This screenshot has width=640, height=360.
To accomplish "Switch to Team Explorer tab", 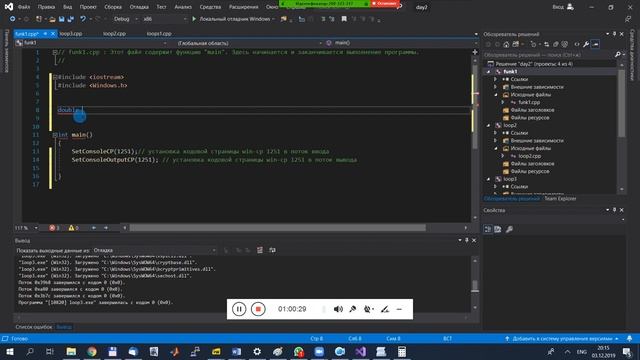I will (x=560, y=199).
